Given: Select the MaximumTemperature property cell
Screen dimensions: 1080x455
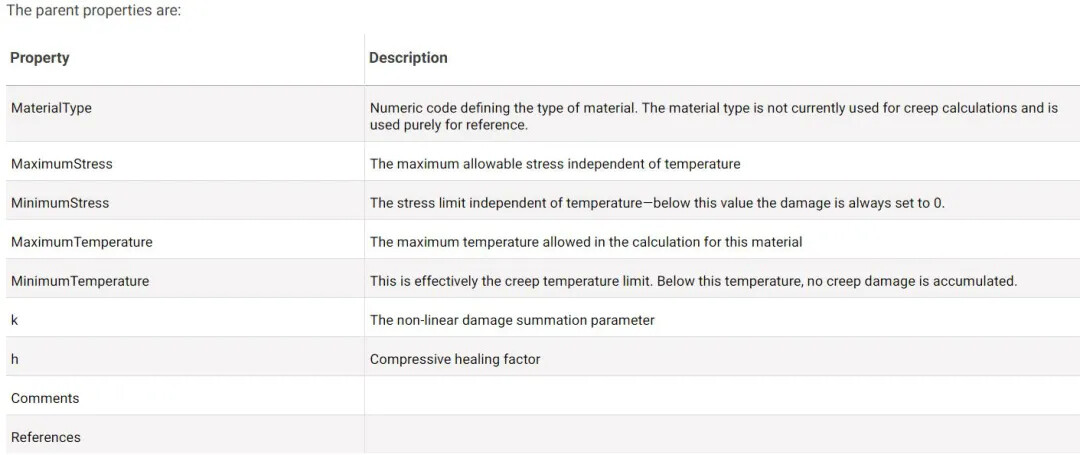Looking at the screenshot, I should pyautogui.click(x=82, y=242).
